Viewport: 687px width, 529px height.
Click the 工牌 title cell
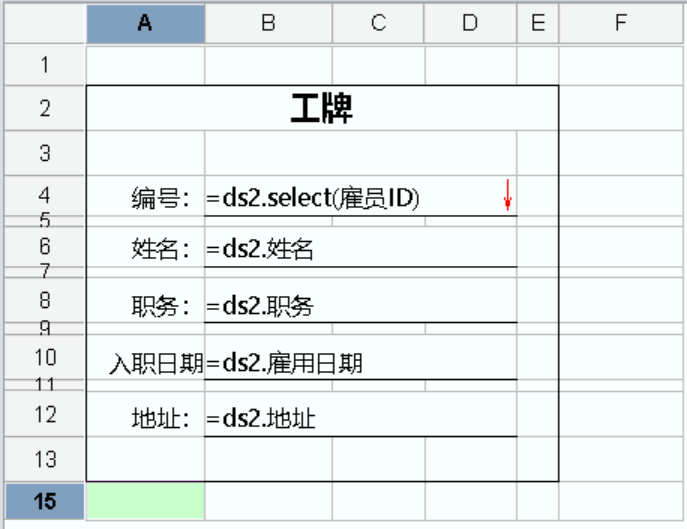tap(322, 108)
